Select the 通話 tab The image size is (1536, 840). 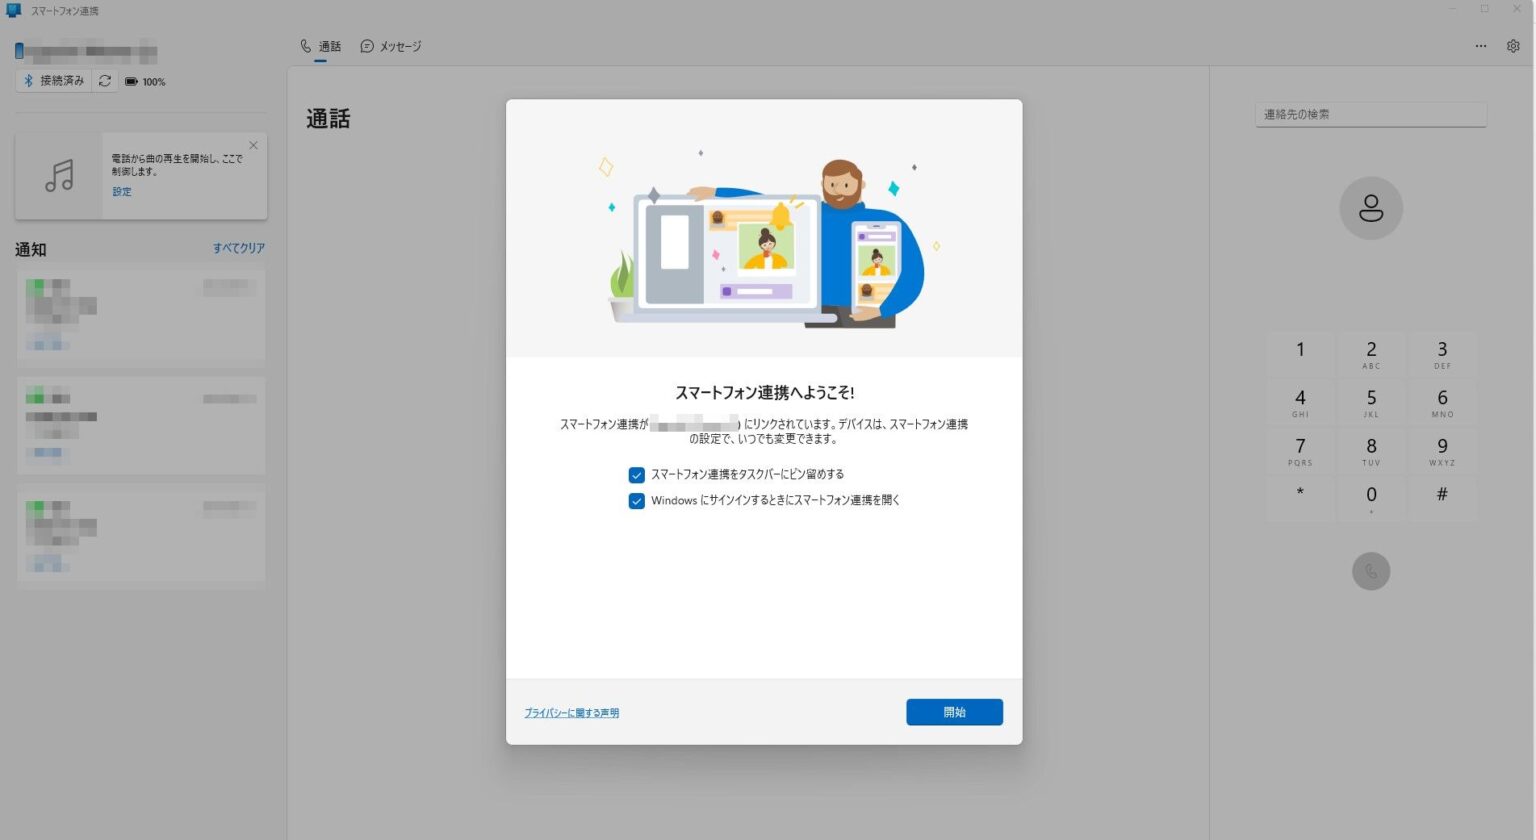[x=320, y=46]
